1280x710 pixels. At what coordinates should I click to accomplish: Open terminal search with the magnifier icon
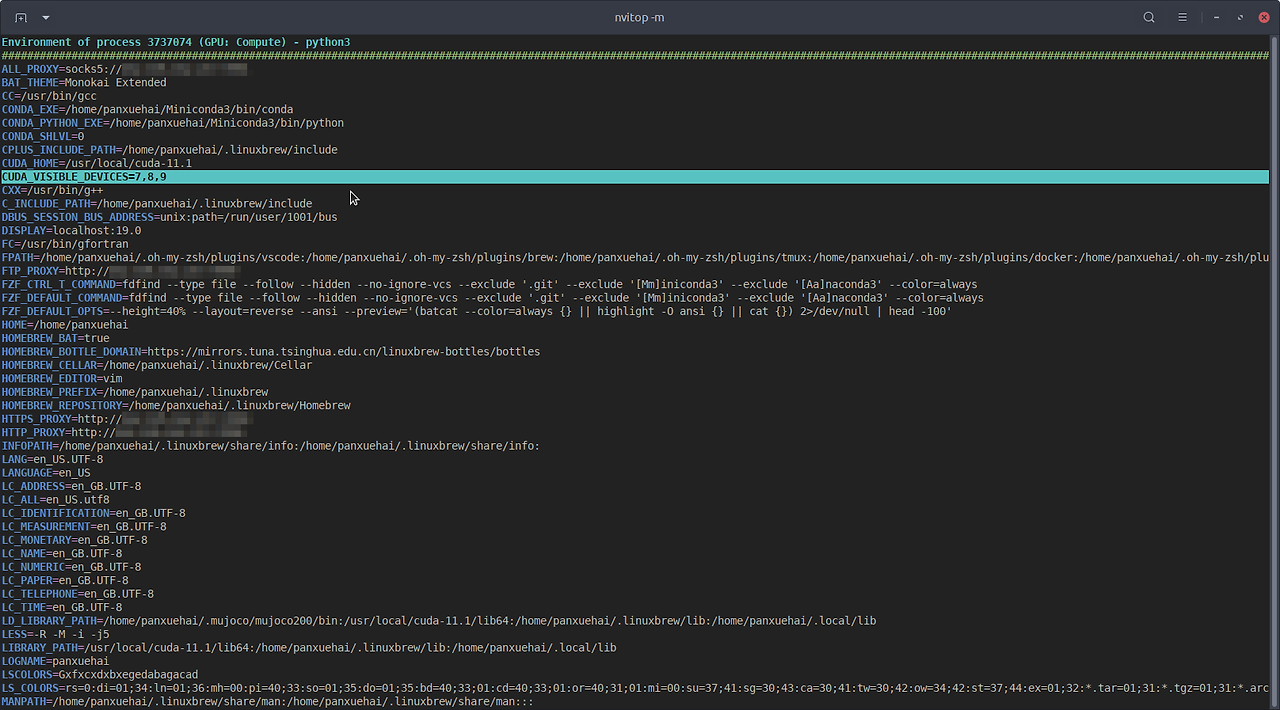tap(1149, 17)
